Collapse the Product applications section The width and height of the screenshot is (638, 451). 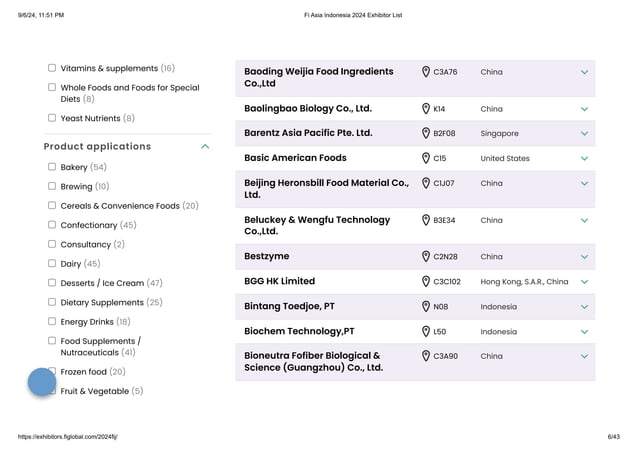[205, 147]
